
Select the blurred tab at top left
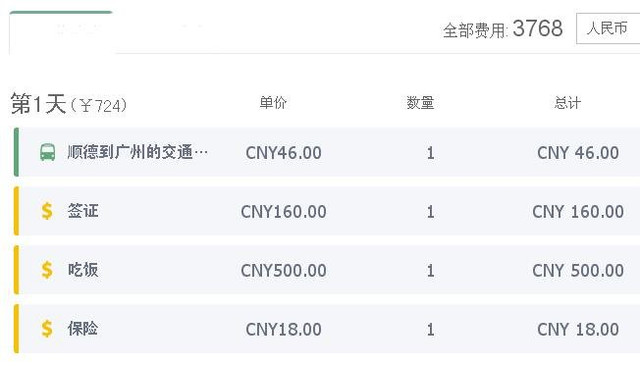pos(61,32)
